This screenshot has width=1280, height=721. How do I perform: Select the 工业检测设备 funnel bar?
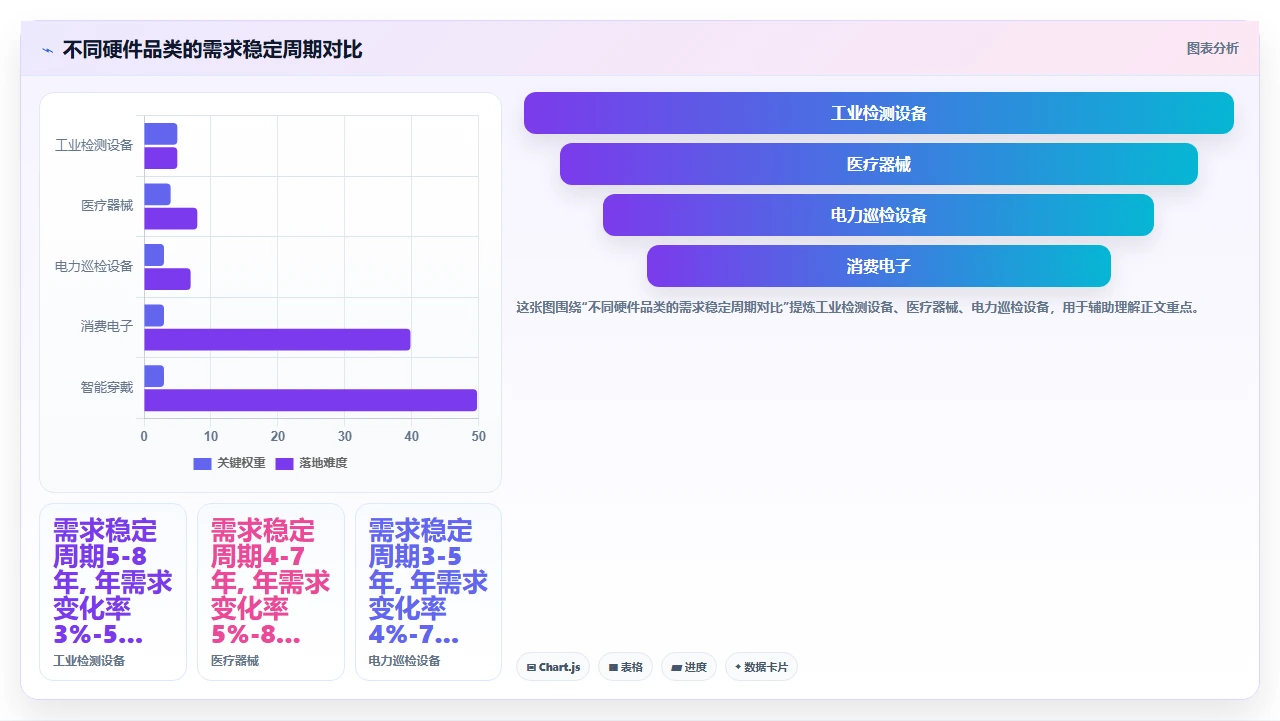pyautogui.click(x=879, y=113)
